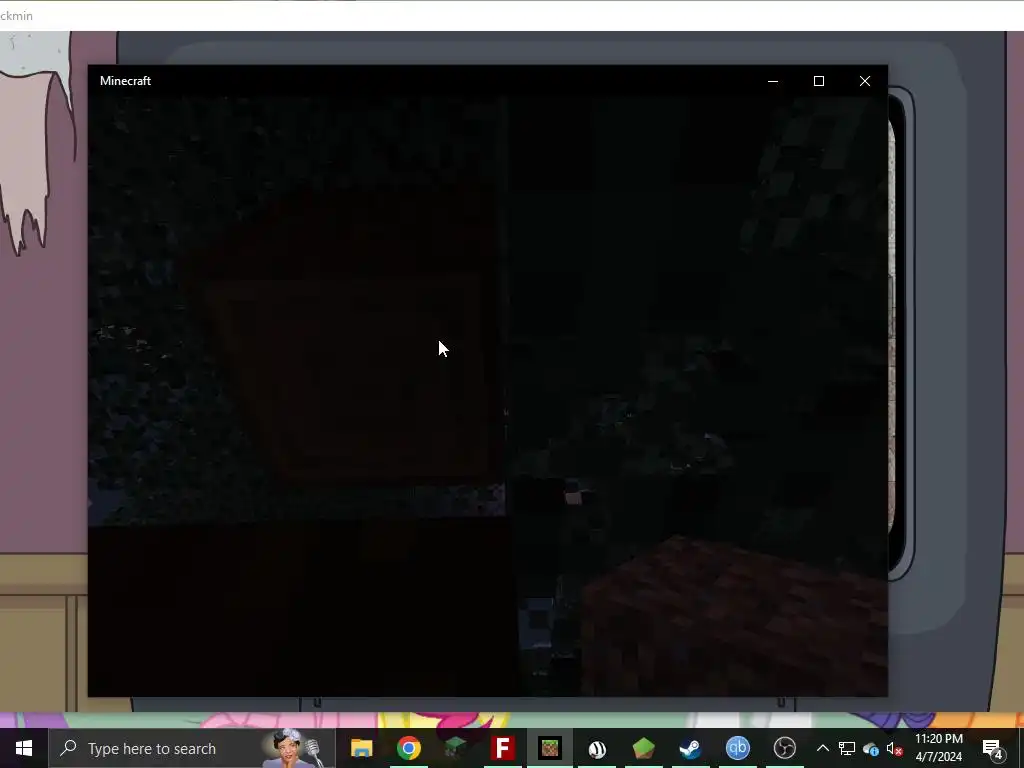Open network status in the system tray
1024x768 pixels.
pyautogui.click(x=847, y=748)
